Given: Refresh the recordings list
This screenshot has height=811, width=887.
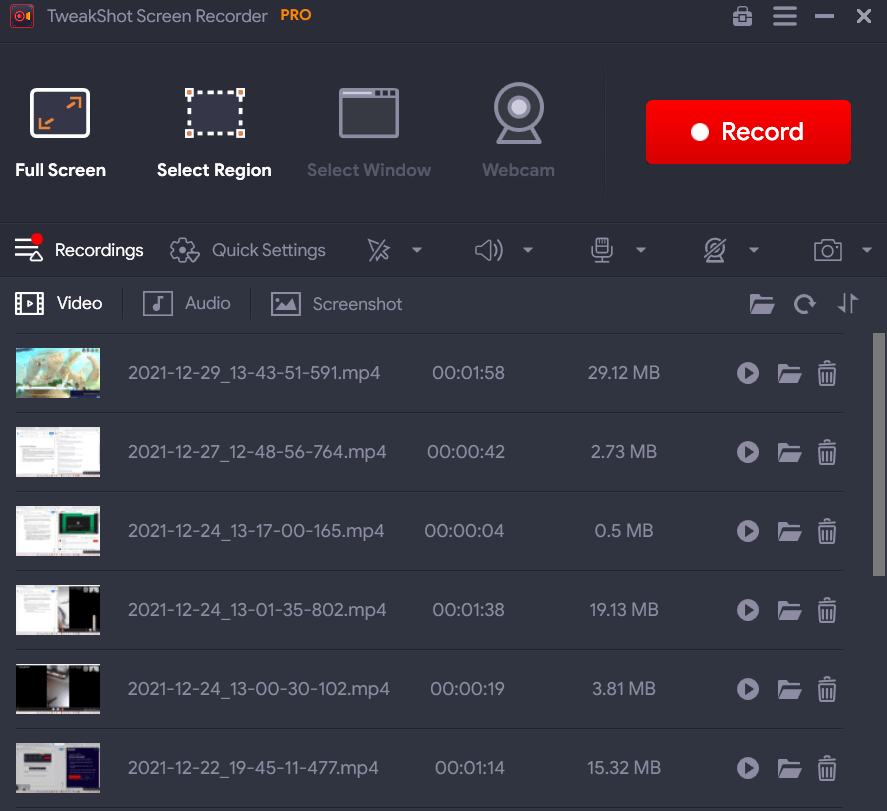Looking at the screenshot, I should click(805, 303).
